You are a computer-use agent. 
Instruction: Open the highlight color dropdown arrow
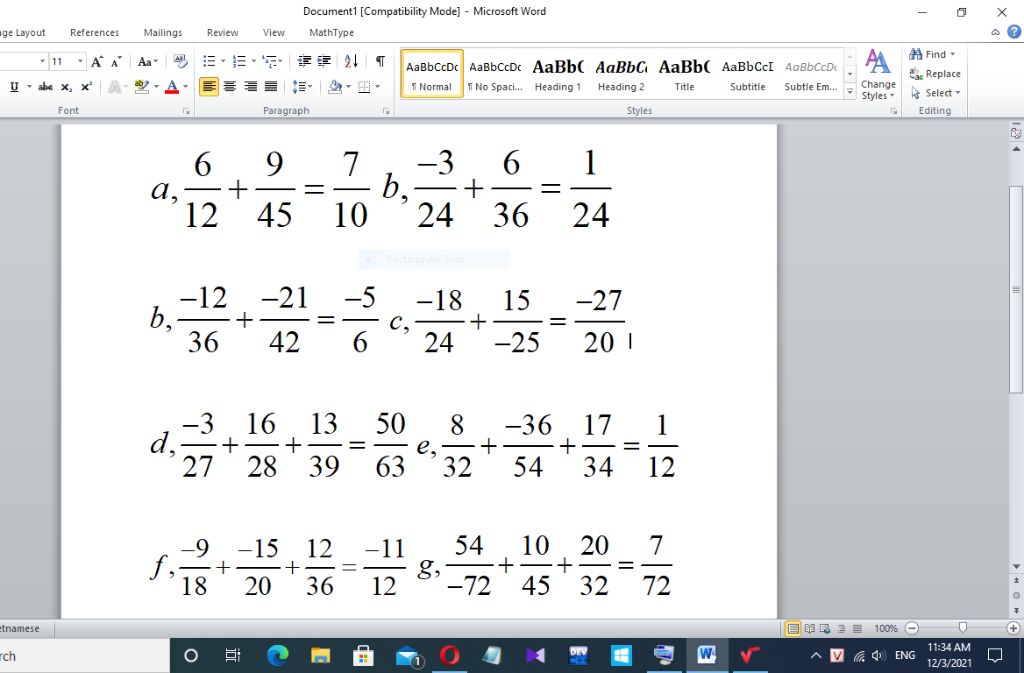(x=157, y=87)
